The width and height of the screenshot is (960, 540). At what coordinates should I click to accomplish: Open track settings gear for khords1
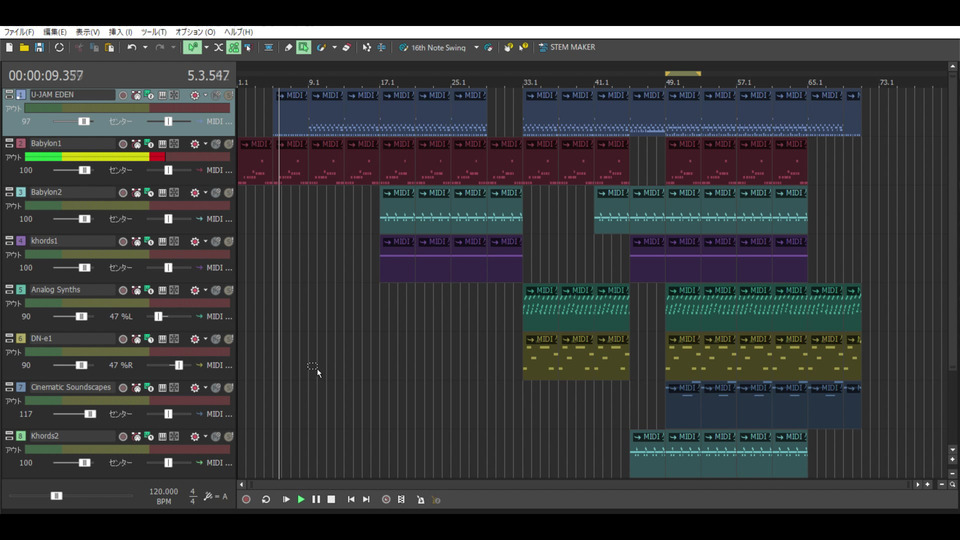[x=195, y=241]
